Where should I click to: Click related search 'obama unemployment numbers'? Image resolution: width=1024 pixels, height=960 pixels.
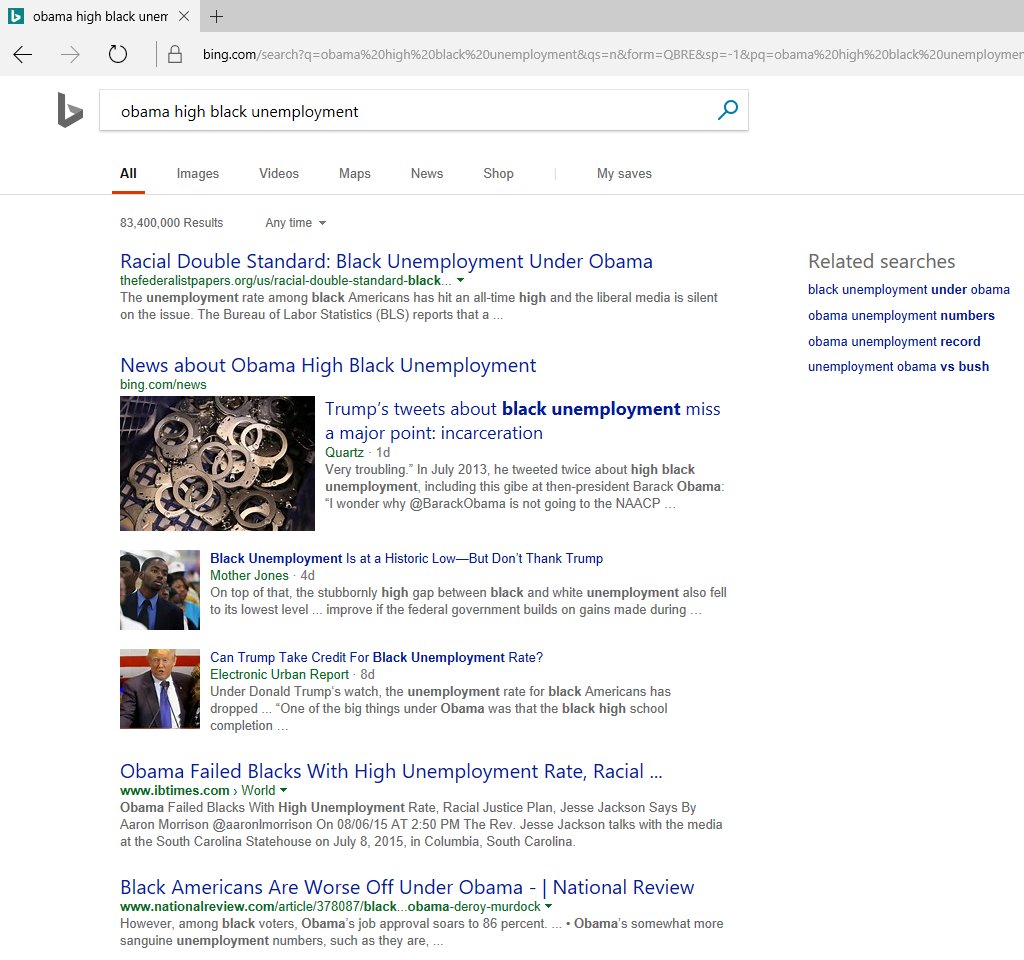point(901,315)
